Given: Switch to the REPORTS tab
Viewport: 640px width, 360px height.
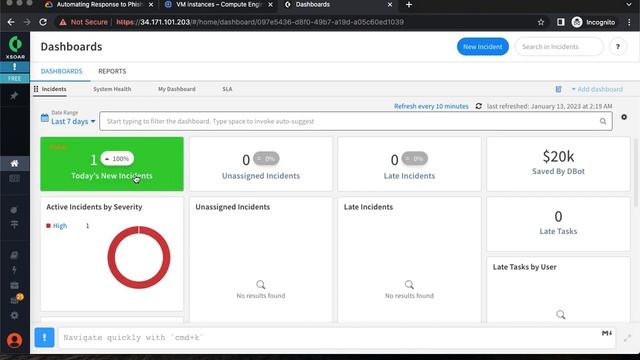Looking at the screenshot, I should tap(112, 71).
